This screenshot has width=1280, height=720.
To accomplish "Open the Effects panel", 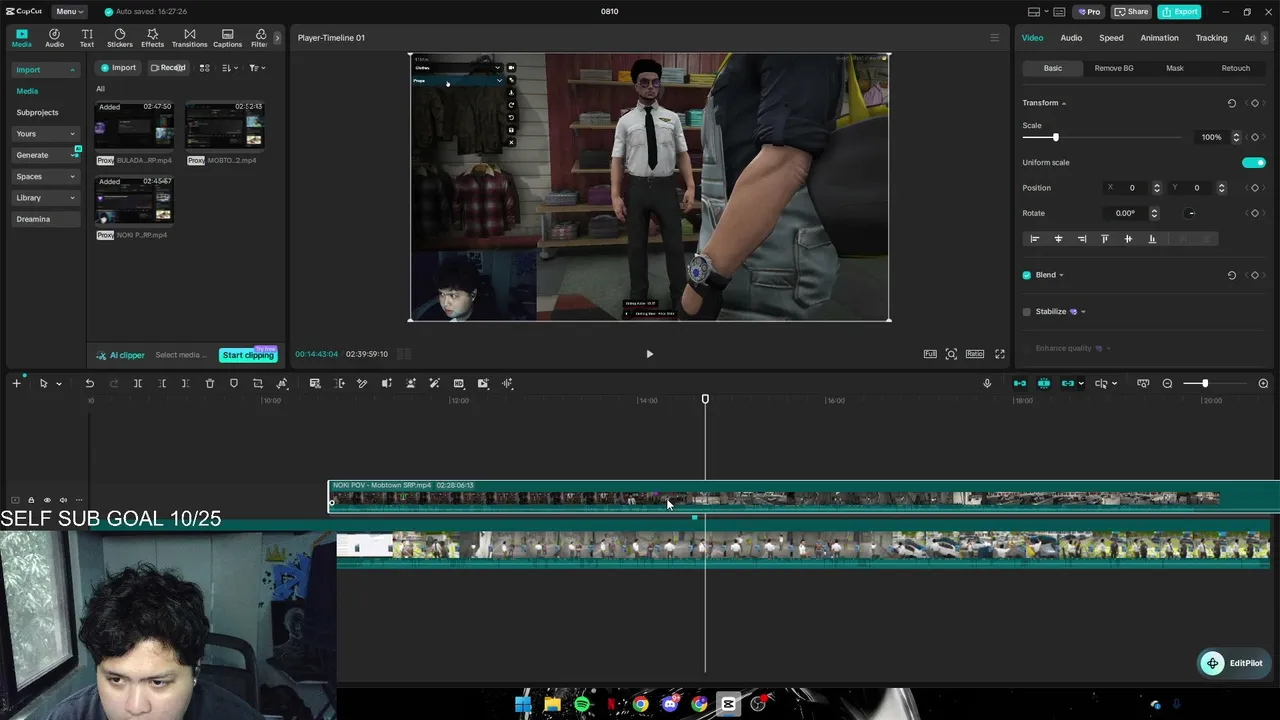I will pyautogui.click(x=153, y=38).
